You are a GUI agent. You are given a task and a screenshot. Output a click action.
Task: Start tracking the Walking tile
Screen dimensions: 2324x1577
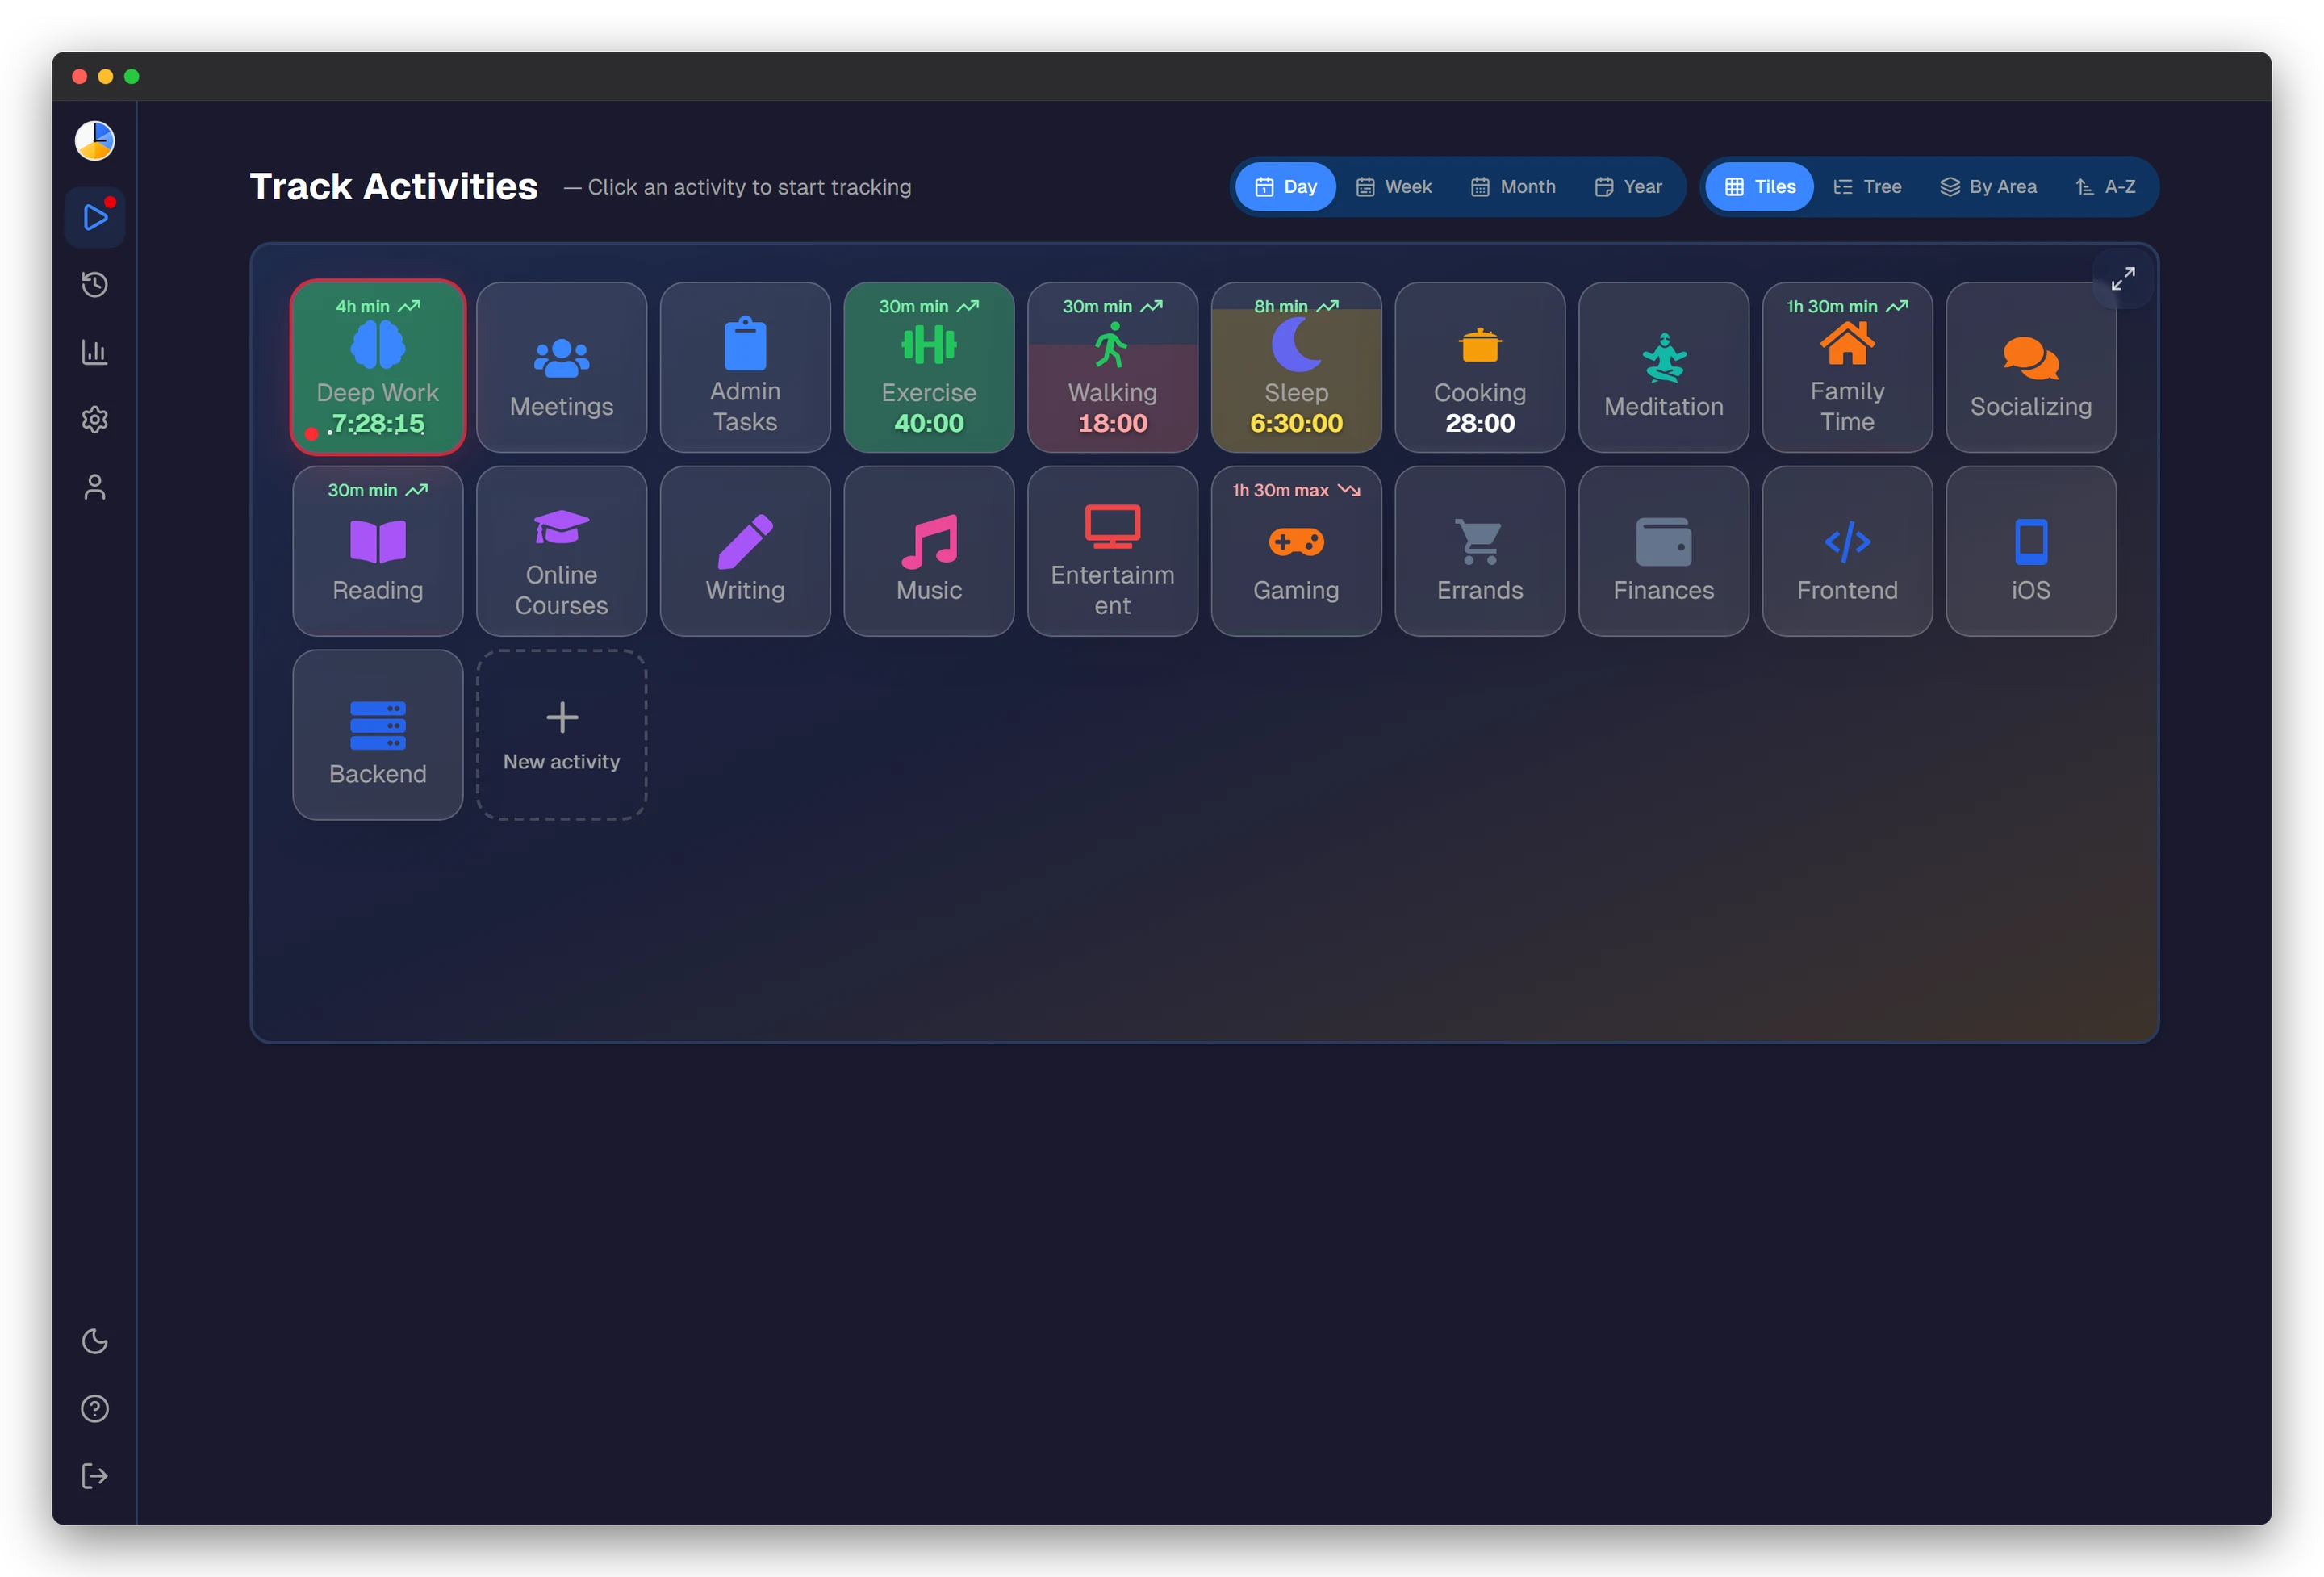tap(1113, 367)
